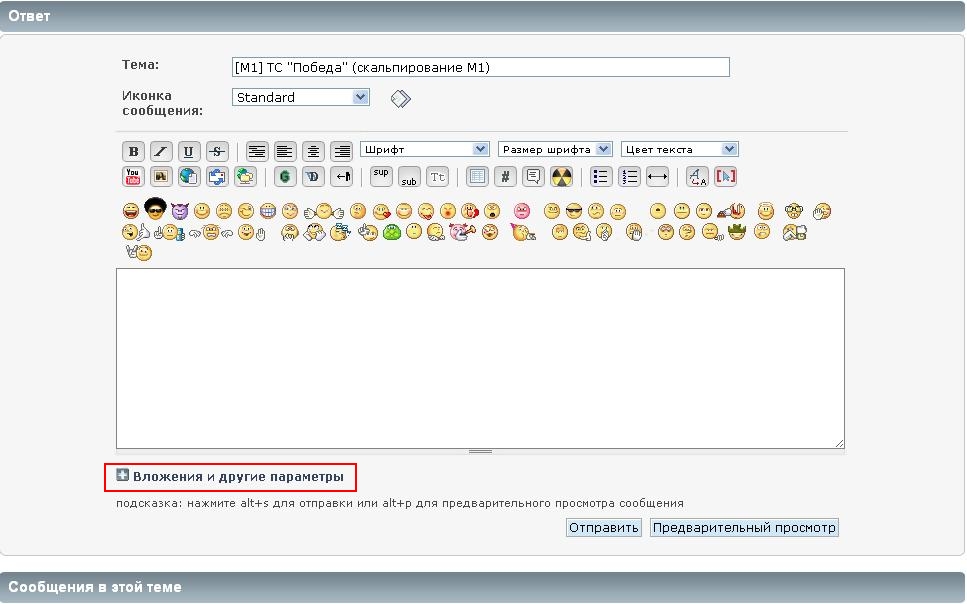Insert the purple devil smiley
967x604 pixels.
179,211
